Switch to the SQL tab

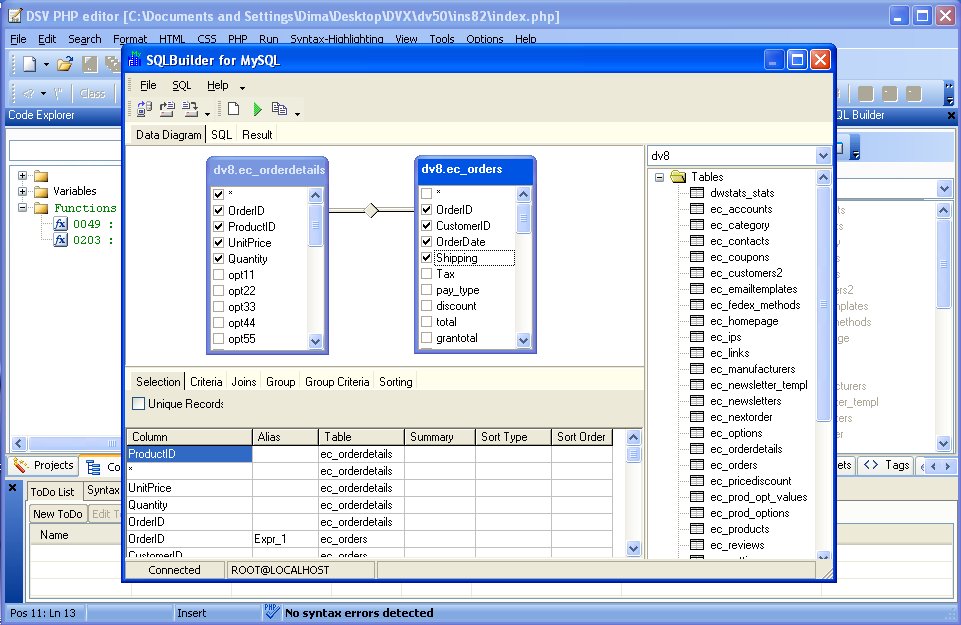coord(221,135)
